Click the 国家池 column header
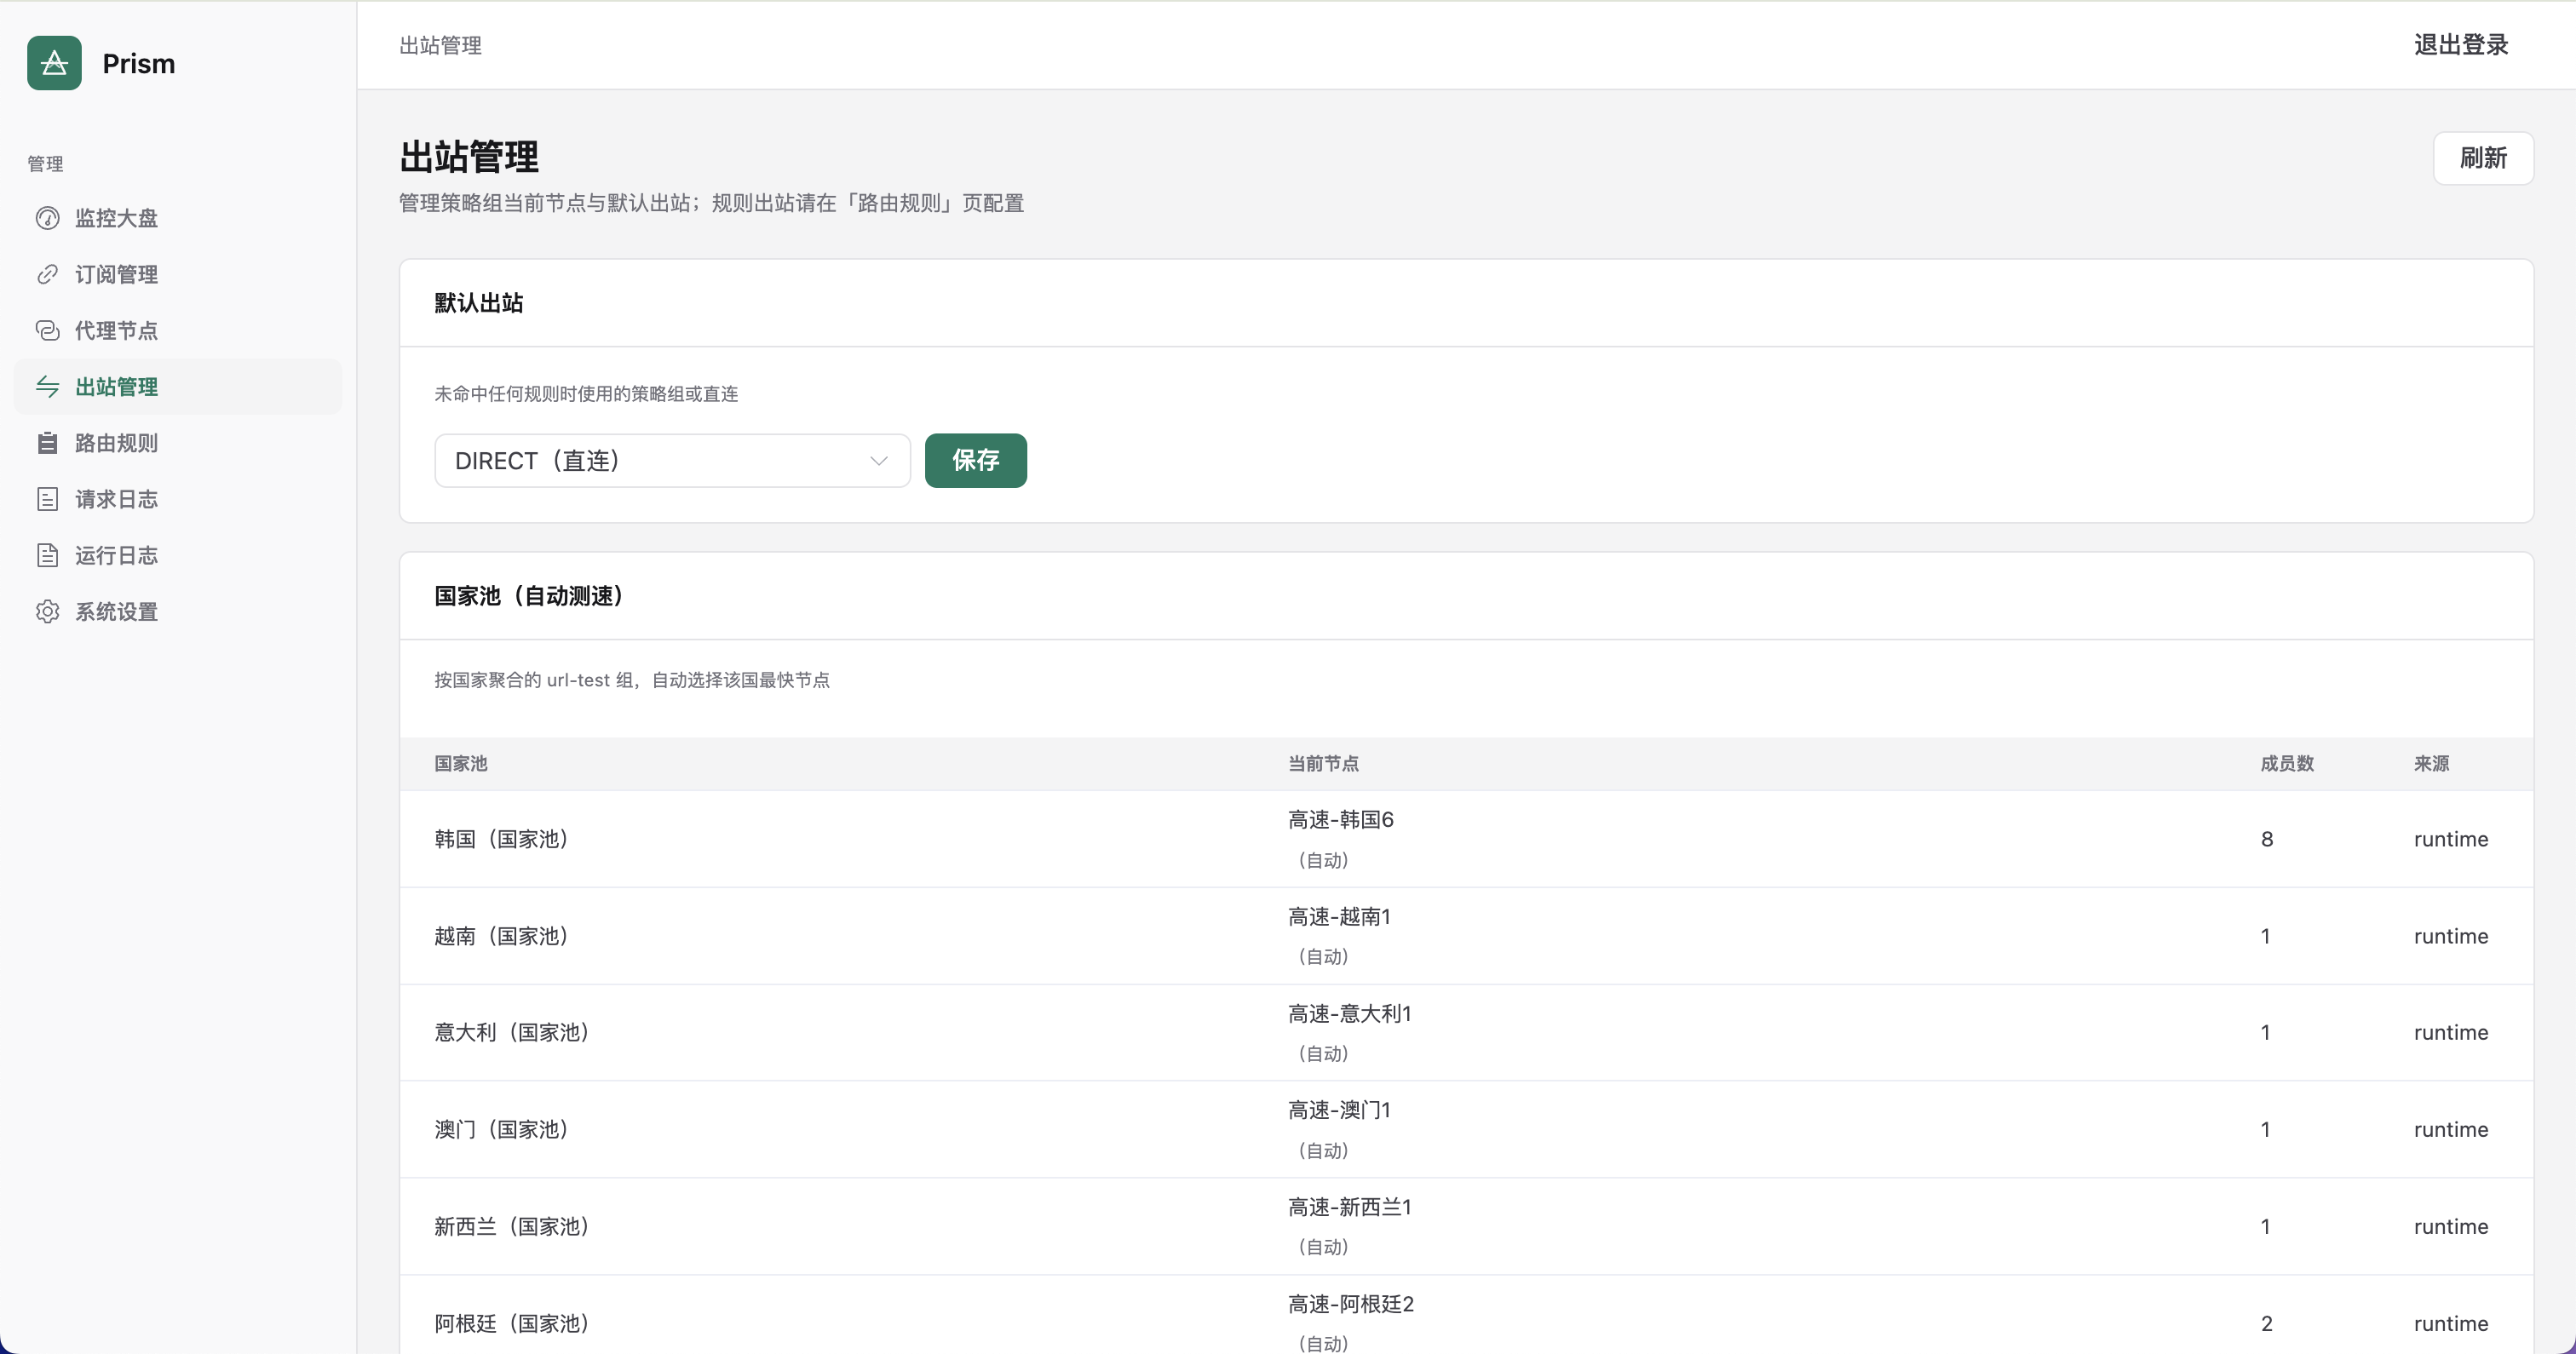Screen dimensions: 2576x1354 coord(461,763)
